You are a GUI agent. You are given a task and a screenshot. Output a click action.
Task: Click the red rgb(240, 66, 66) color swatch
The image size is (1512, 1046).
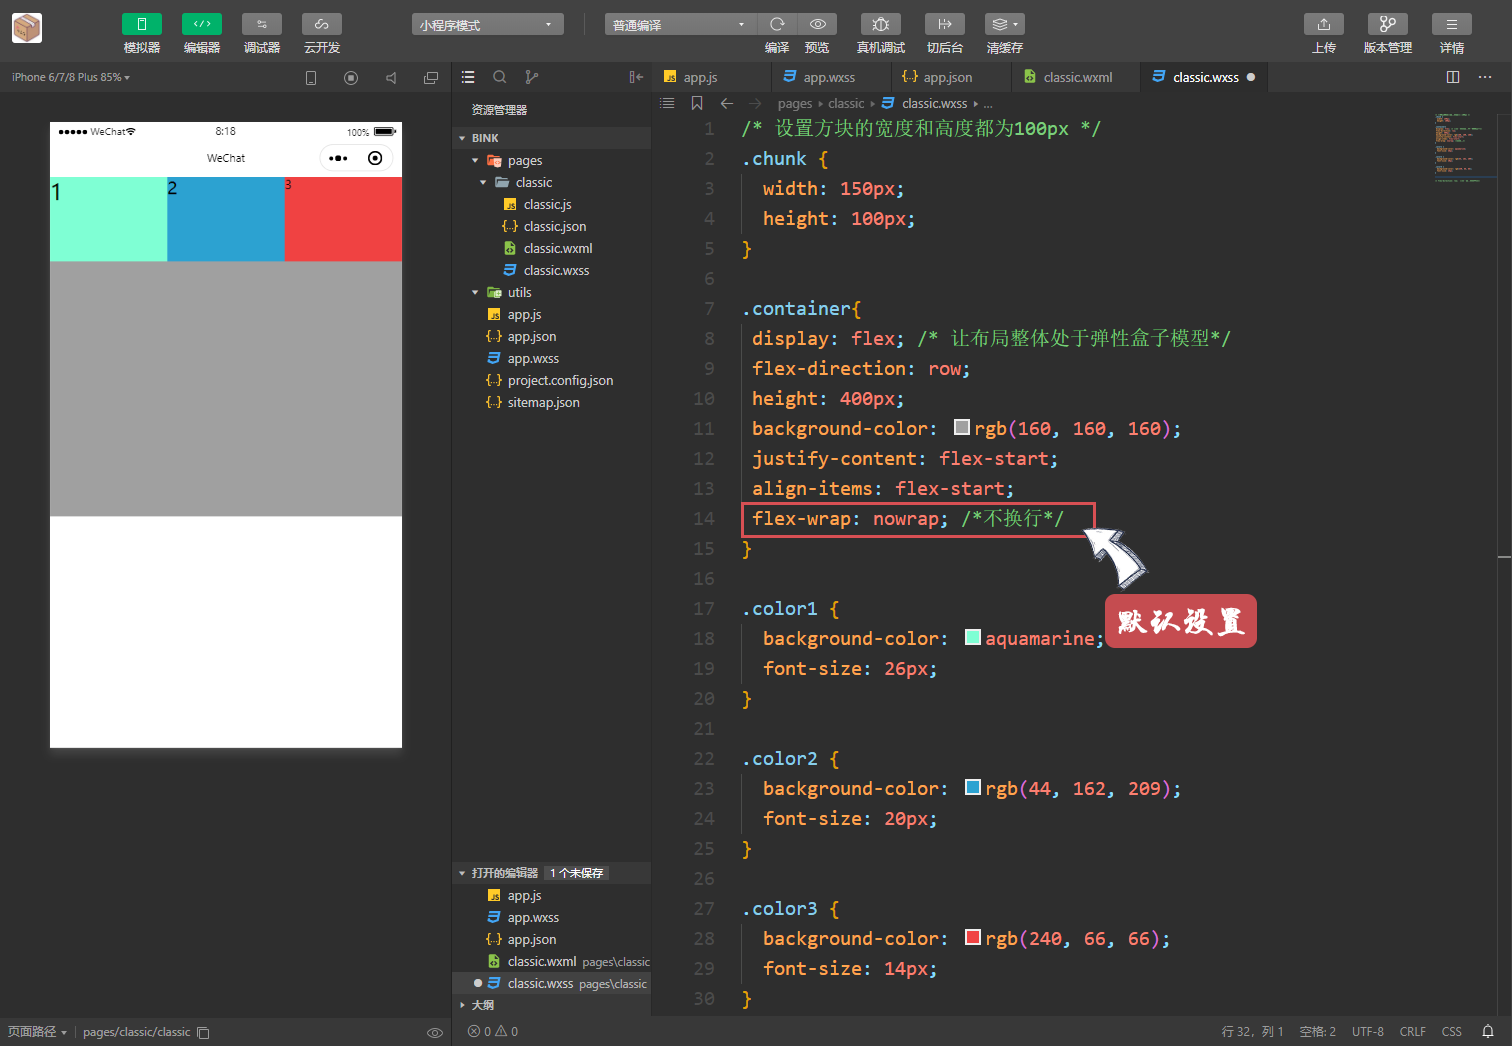973,937
